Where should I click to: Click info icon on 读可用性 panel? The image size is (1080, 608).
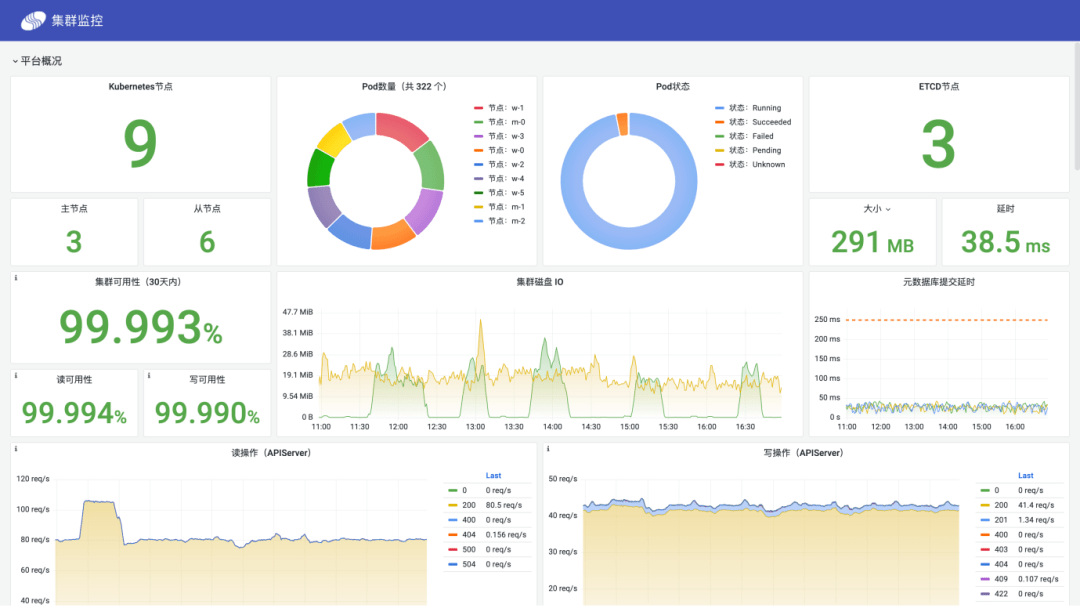tap(16, 376)
